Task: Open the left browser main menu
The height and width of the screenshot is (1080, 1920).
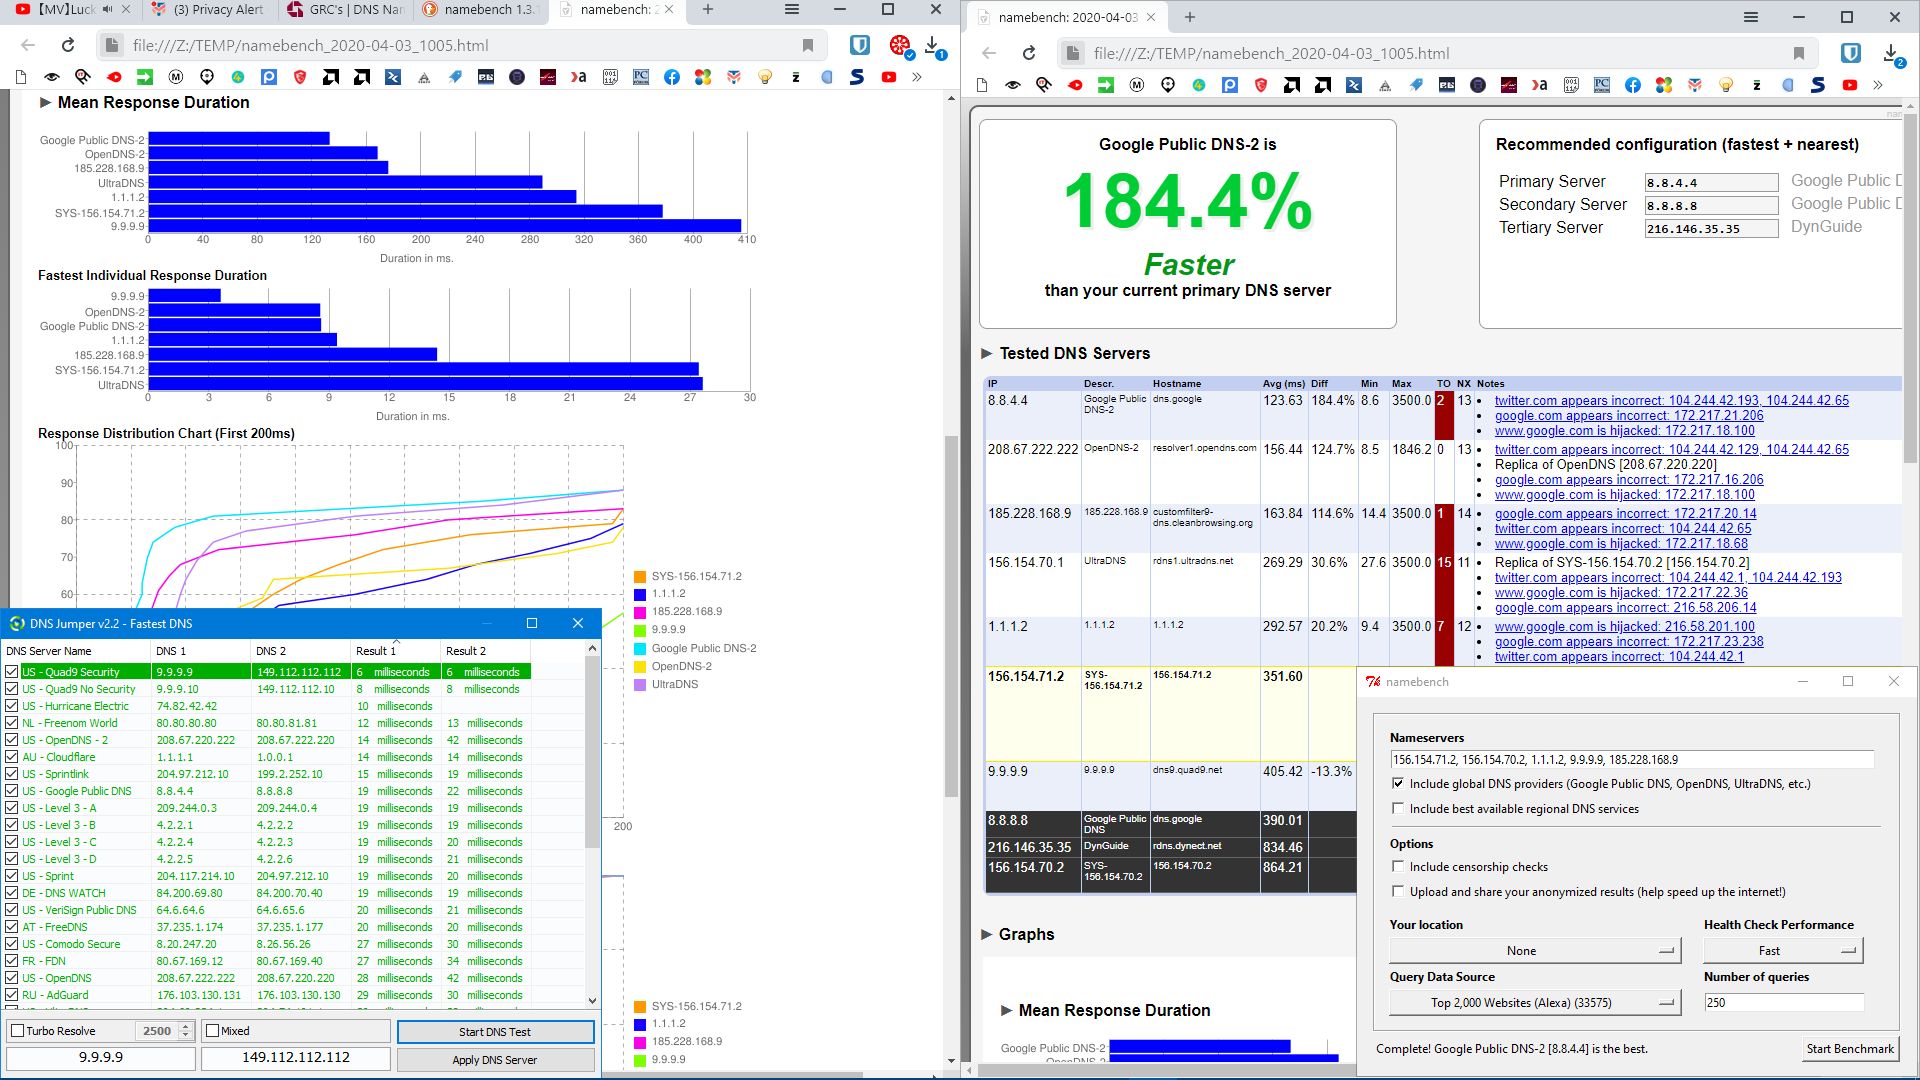Action: [x=791, y=10]
